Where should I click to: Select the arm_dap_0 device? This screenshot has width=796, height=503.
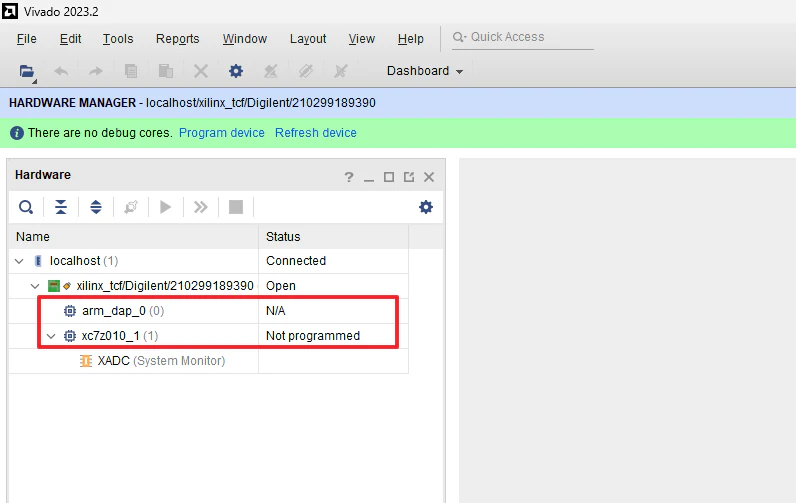click(x=123, y=311)
